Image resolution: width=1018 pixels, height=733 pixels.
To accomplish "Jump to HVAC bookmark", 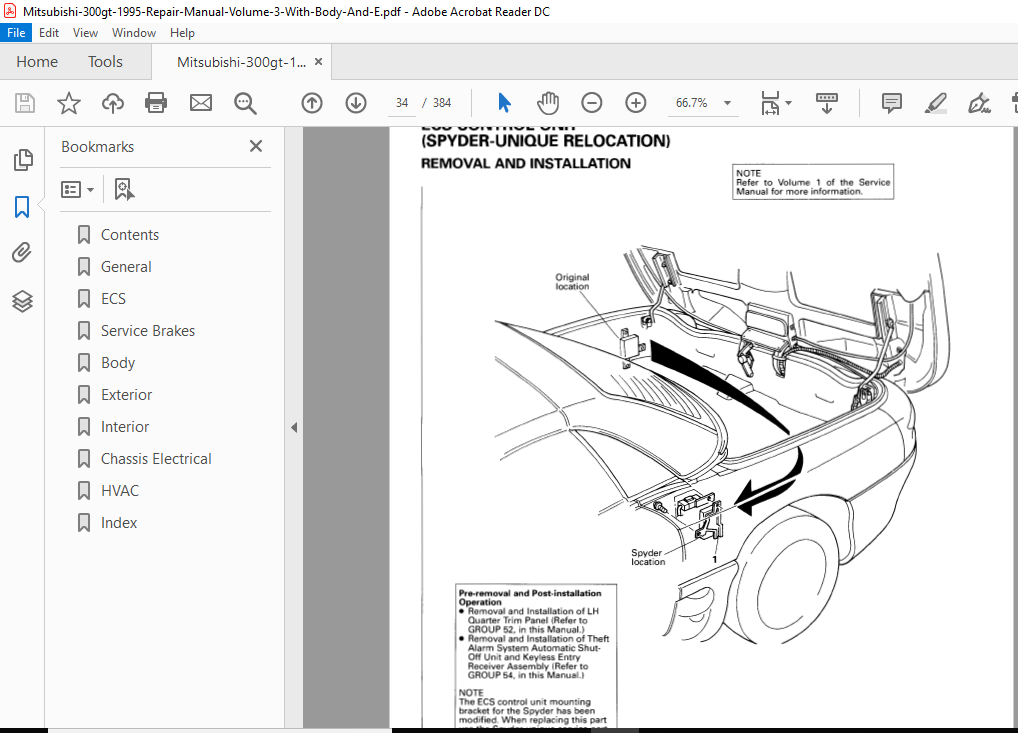I will (119, 491).
